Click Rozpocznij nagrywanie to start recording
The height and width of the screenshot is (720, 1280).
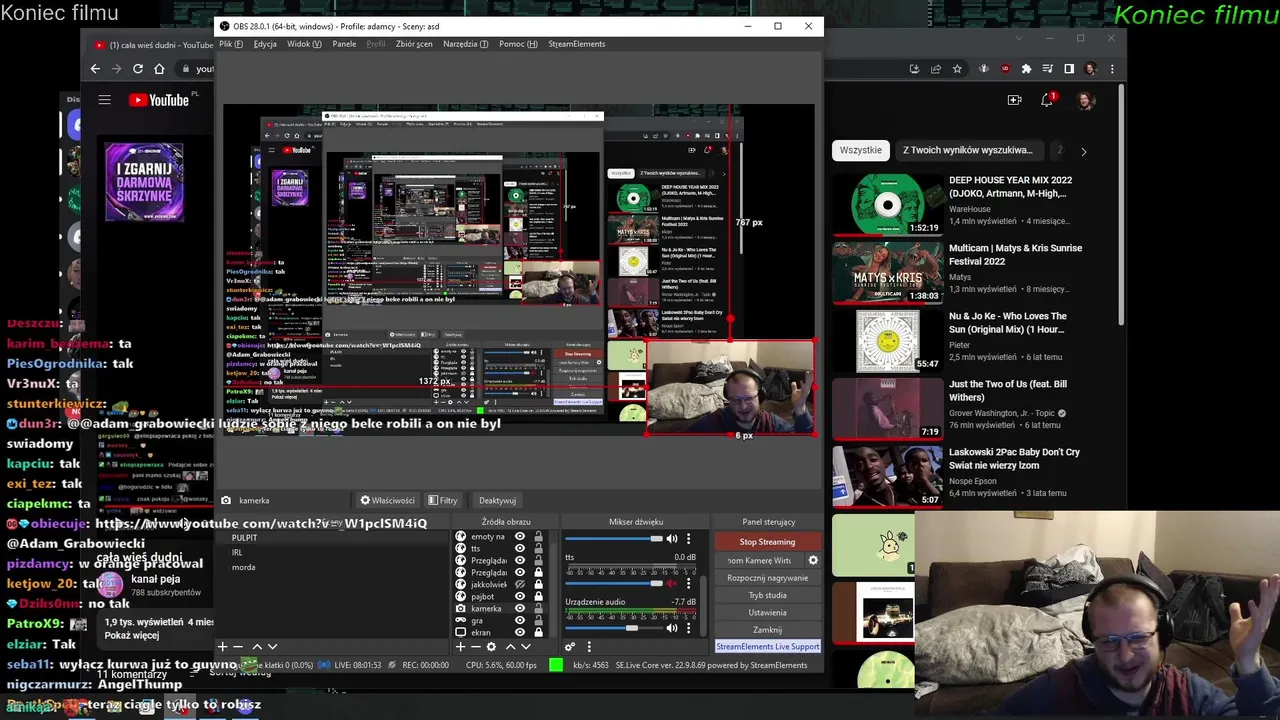(767, 578)
